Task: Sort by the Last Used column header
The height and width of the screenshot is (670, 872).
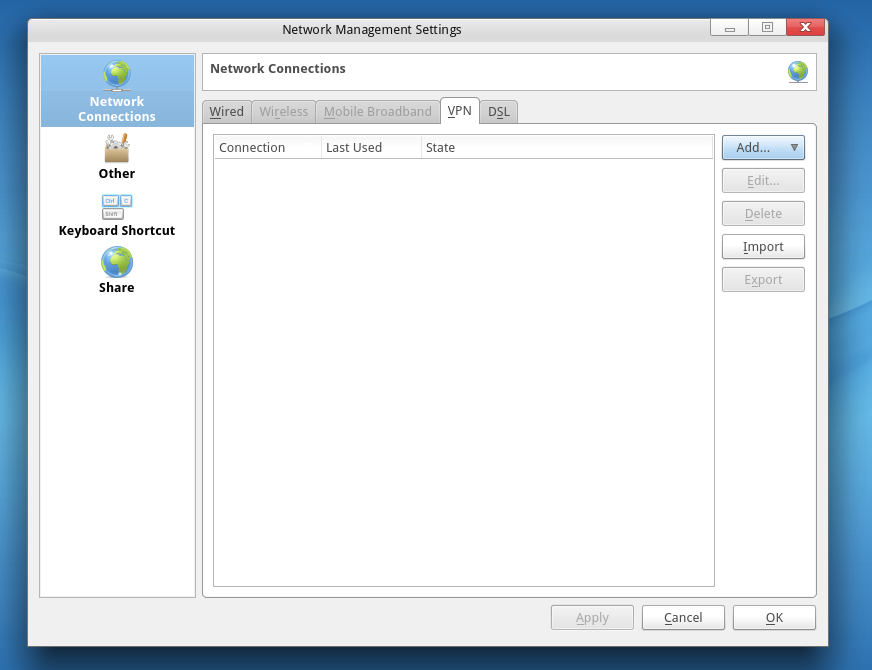Action: pyautogui.click(x=371, y=147)
